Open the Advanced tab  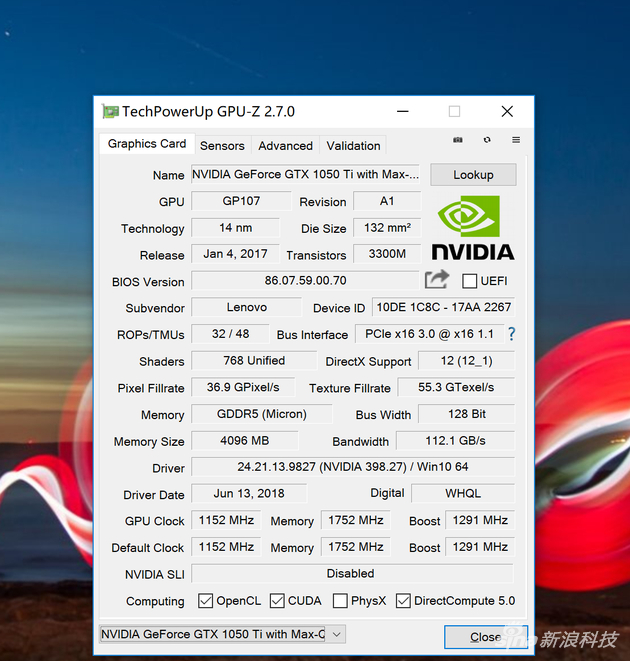pyautogui.click(x=285, y=145)
